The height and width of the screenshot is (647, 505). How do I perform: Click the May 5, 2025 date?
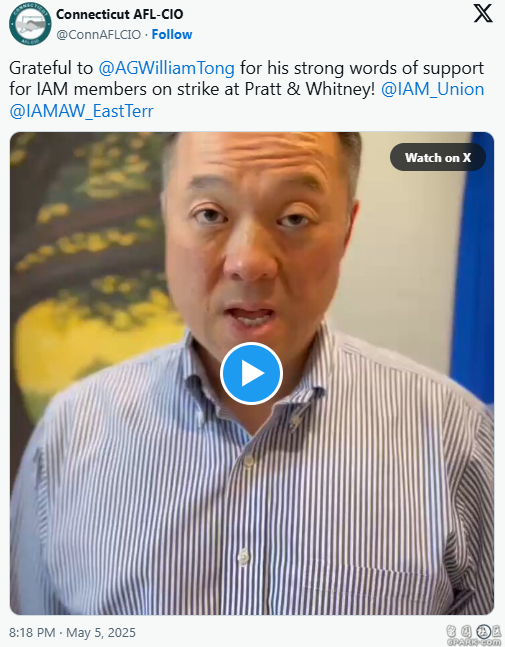[101, 633]
